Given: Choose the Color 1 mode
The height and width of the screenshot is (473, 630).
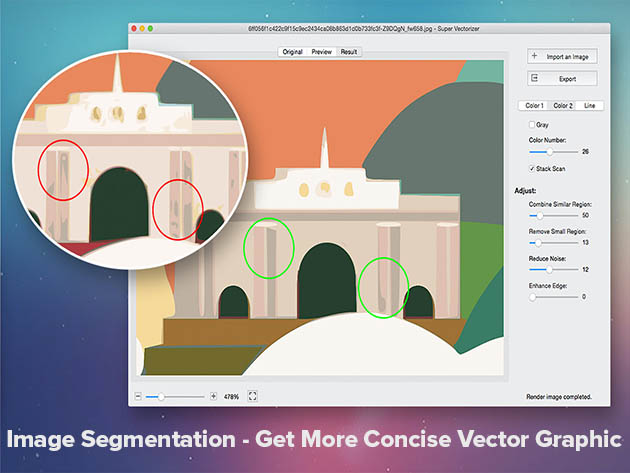Looking at the screenshot, I should [534, 105].
